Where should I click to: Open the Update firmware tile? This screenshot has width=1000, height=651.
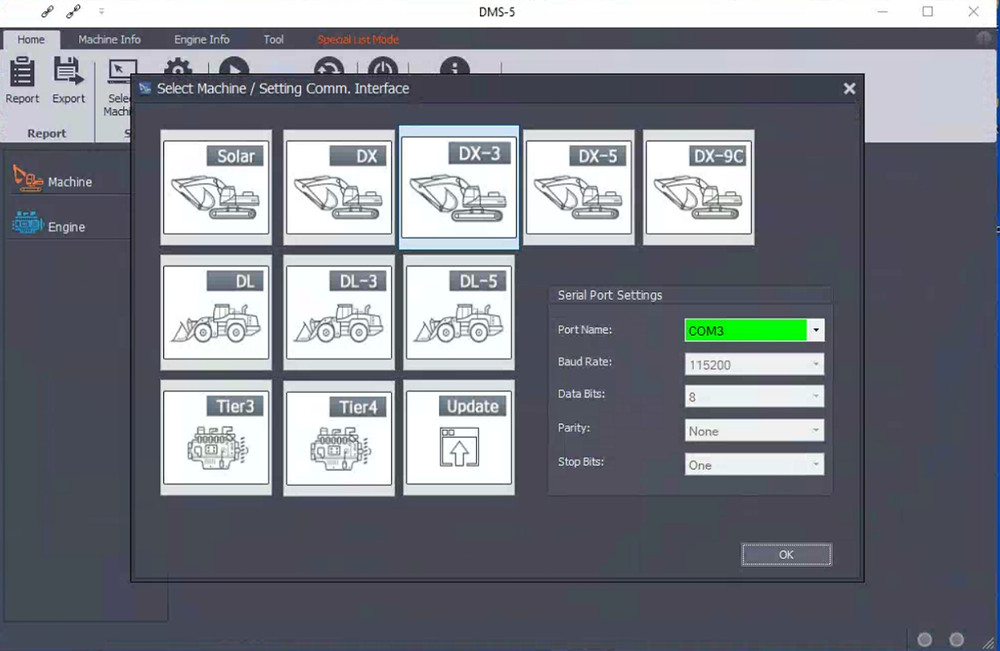(x=459, y=437)
